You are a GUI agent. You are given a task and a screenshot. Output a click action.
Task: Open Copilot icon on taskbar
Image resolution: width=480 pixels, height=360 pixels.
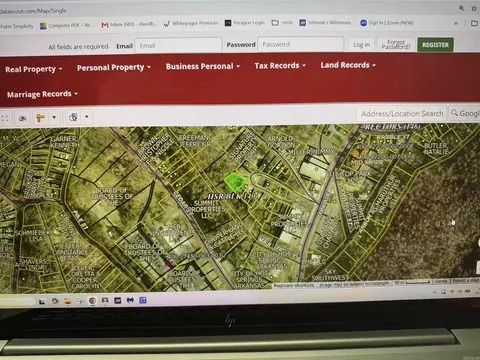tap(55, 301)
